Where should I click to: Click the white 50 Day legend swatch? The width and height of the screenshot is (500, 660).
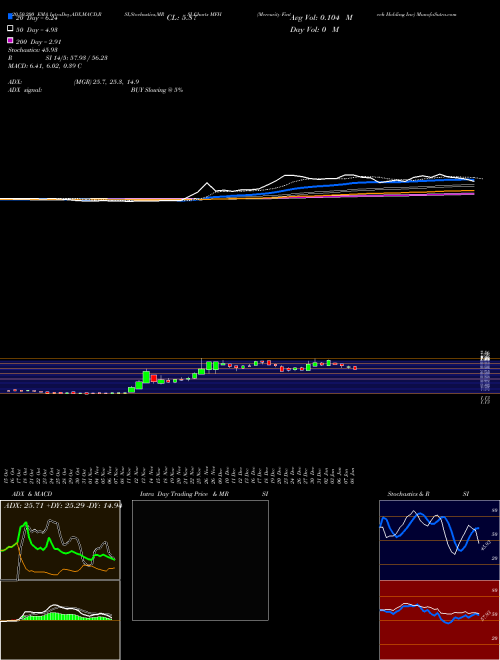[10, 29]
